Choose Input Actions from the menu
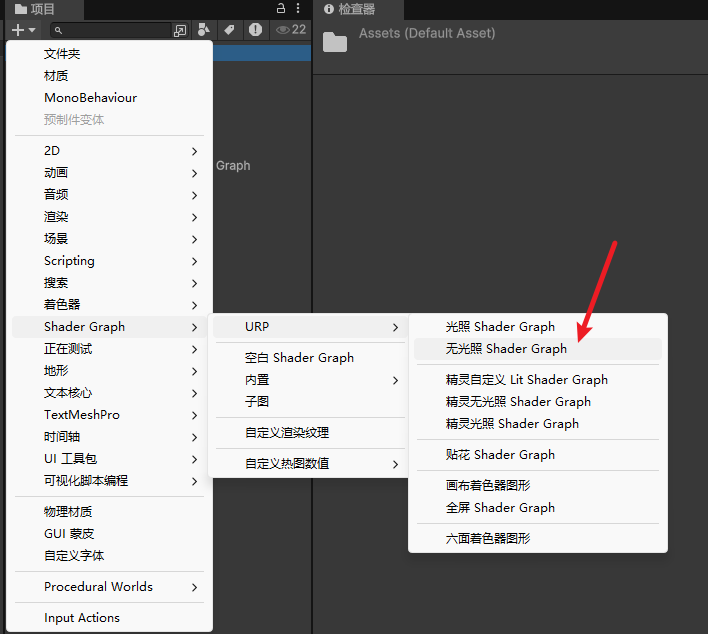Image resolution: width=708 pixels, height=634 pixels. (109, 618)
